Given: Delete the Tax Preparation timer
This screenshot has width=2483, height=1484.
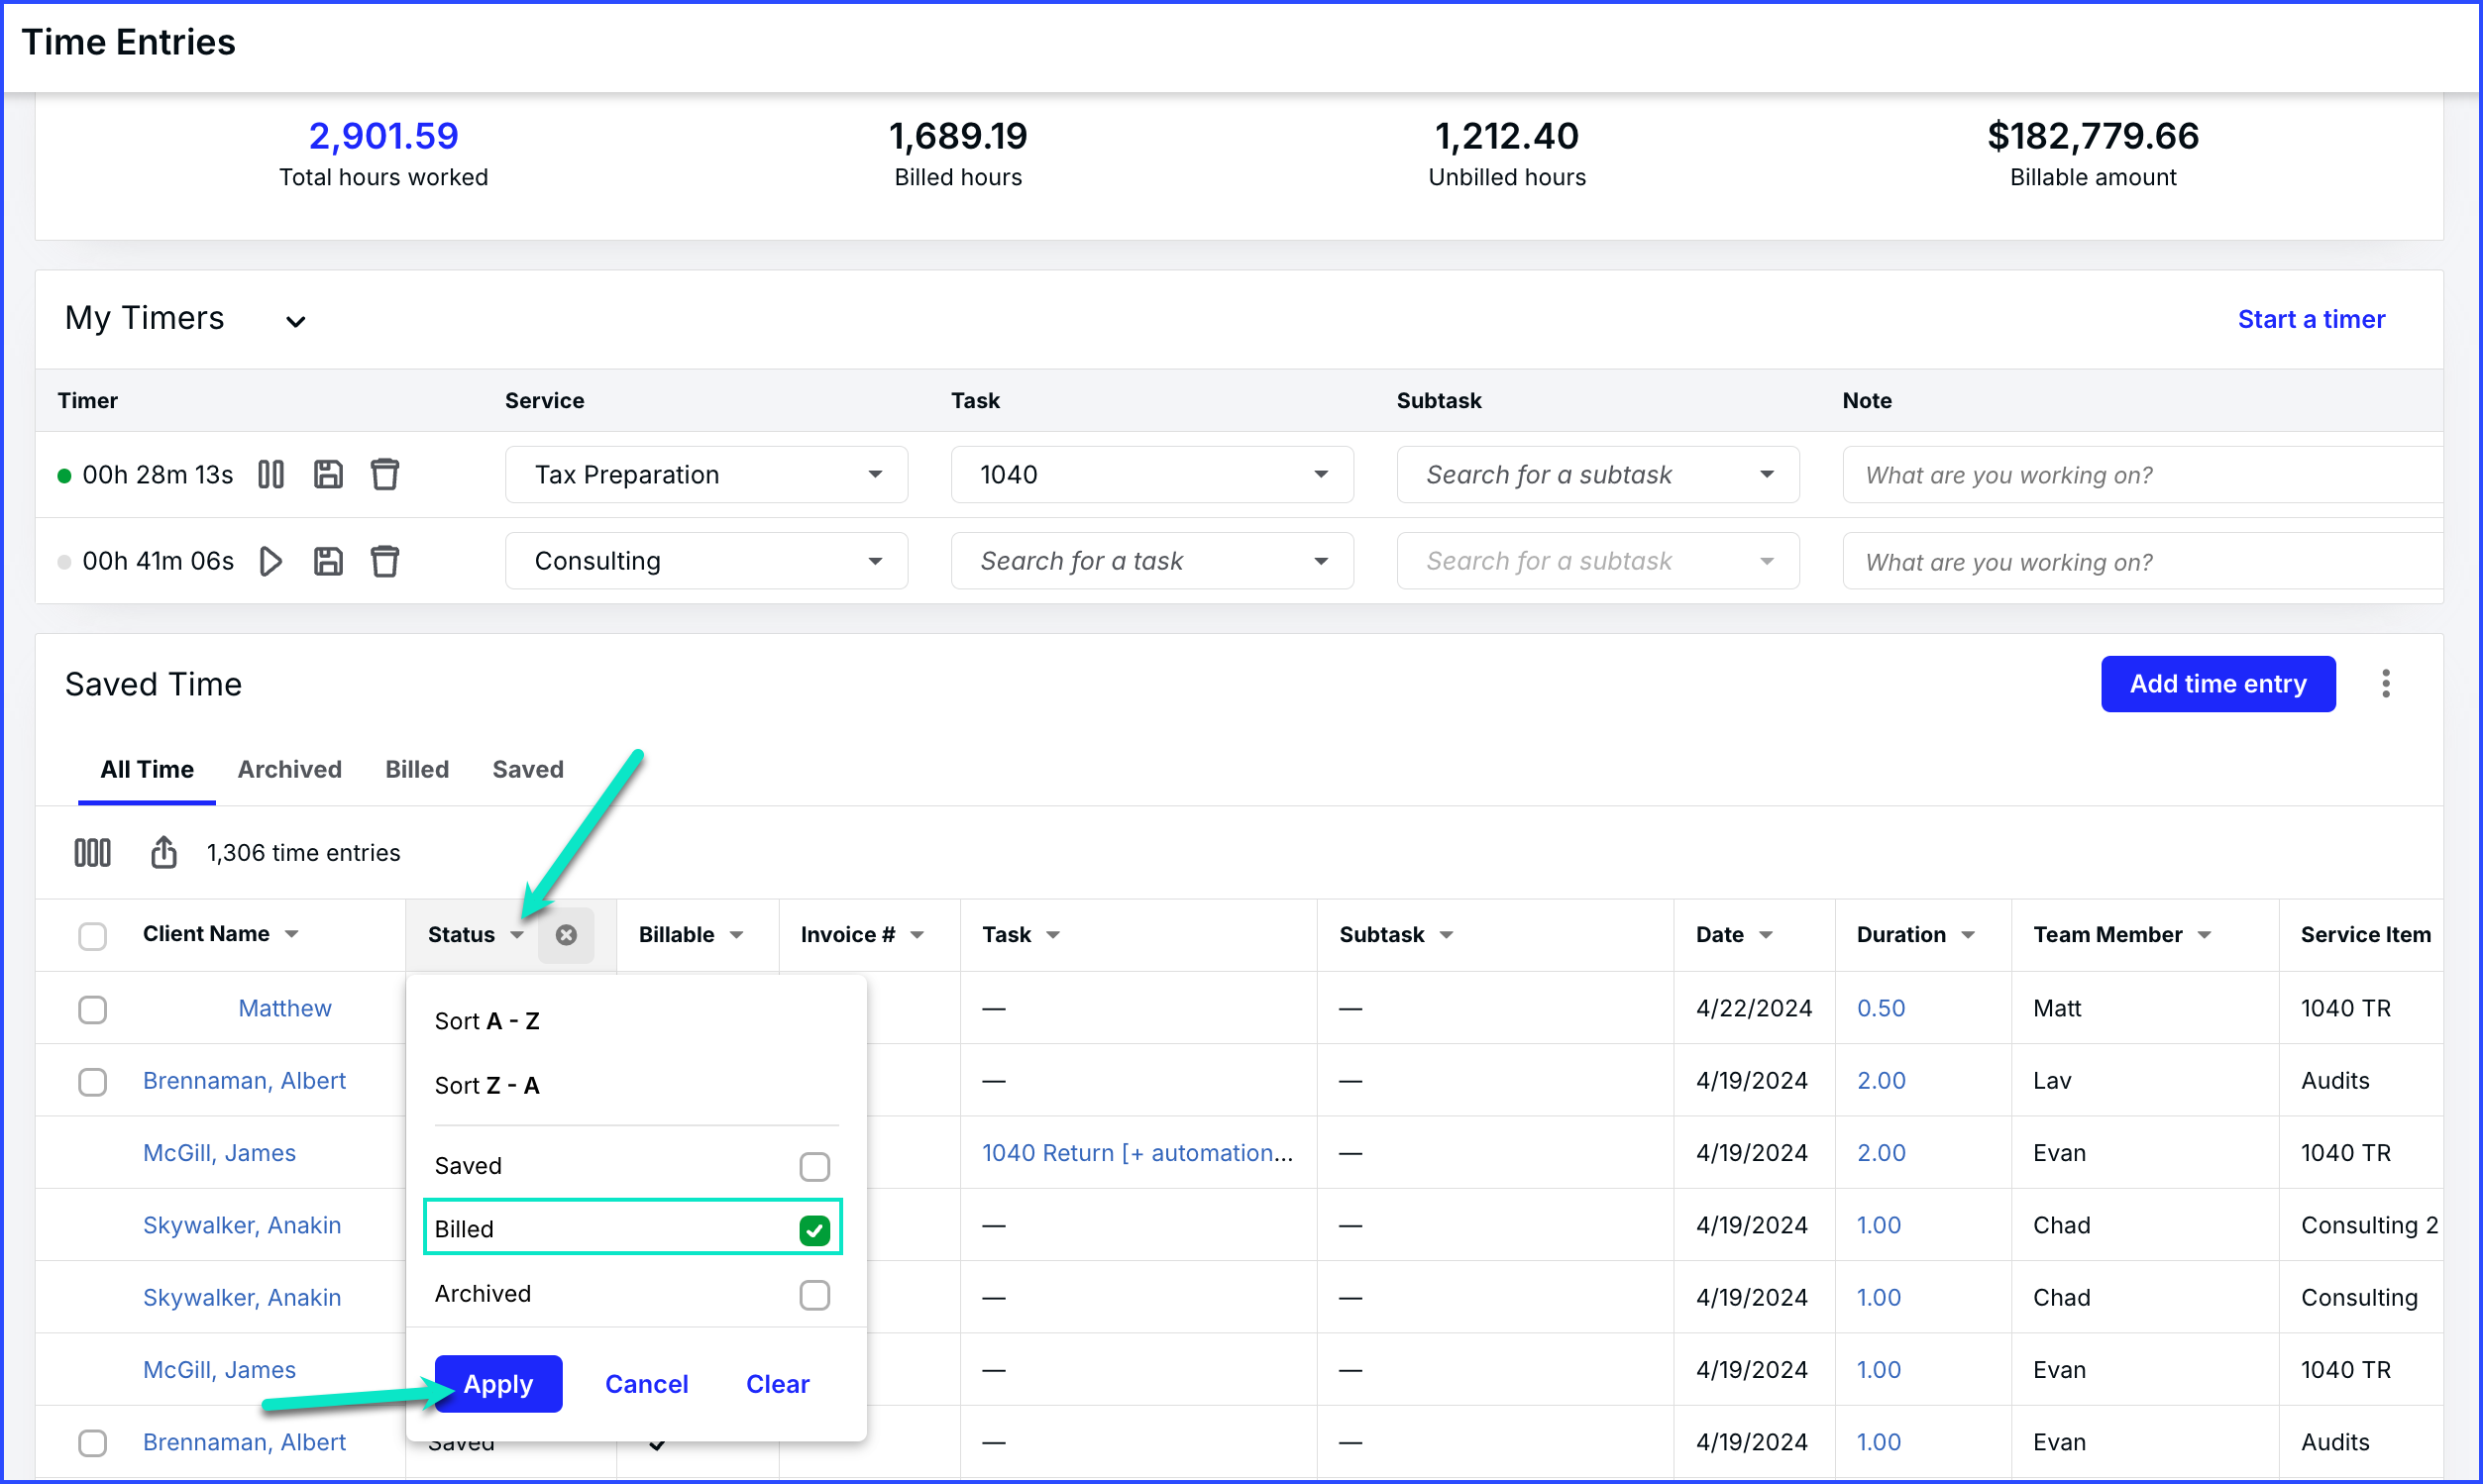Looking at the screenshot, I should click(x=385, y=474).
